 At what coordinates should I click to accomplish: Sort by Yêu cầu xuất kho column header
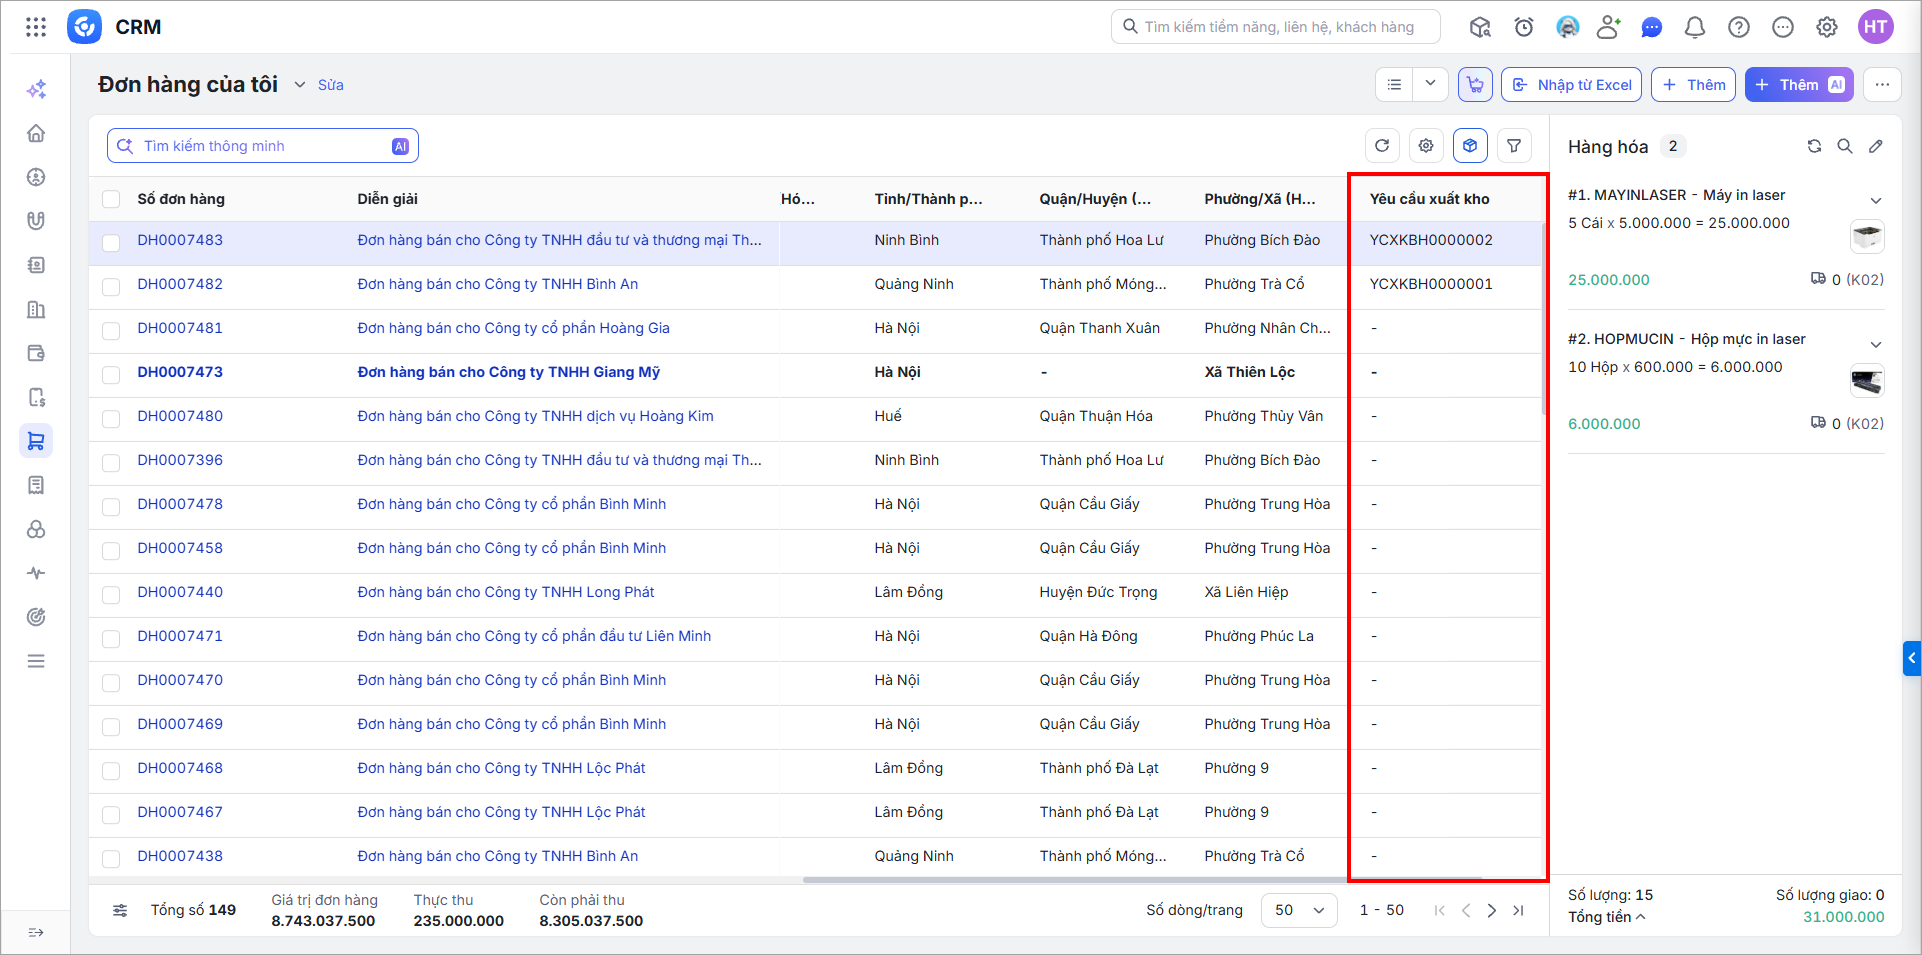point(1429,199)
